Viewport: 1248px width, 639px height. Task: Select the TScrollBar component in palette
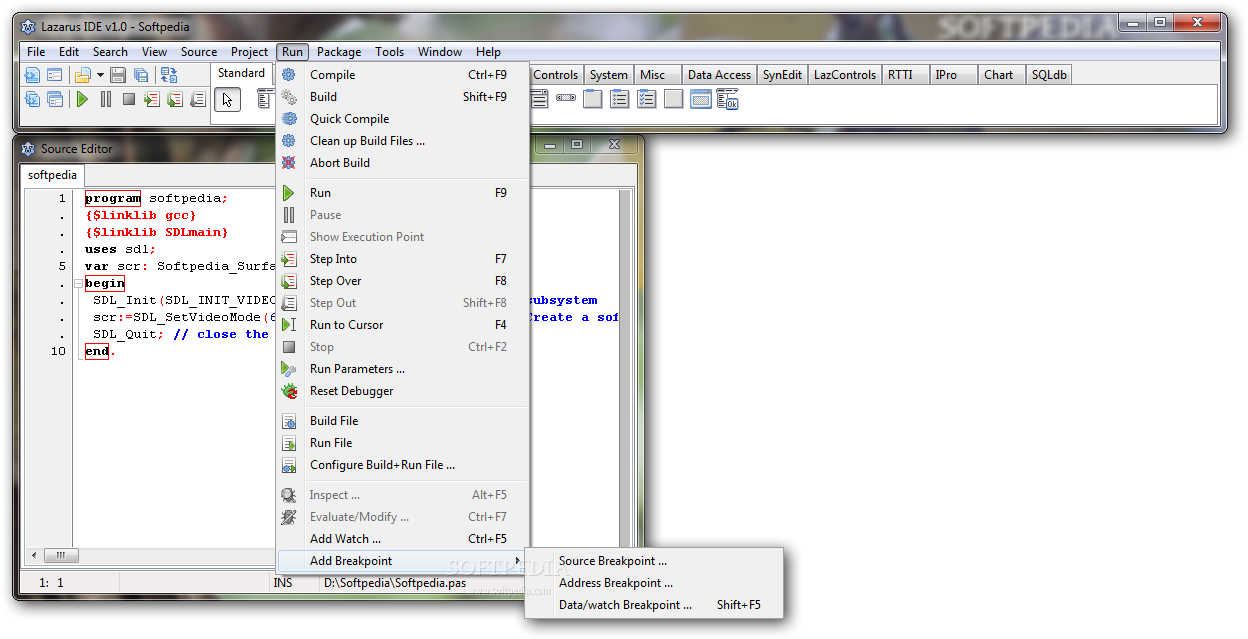coord(566,99)
